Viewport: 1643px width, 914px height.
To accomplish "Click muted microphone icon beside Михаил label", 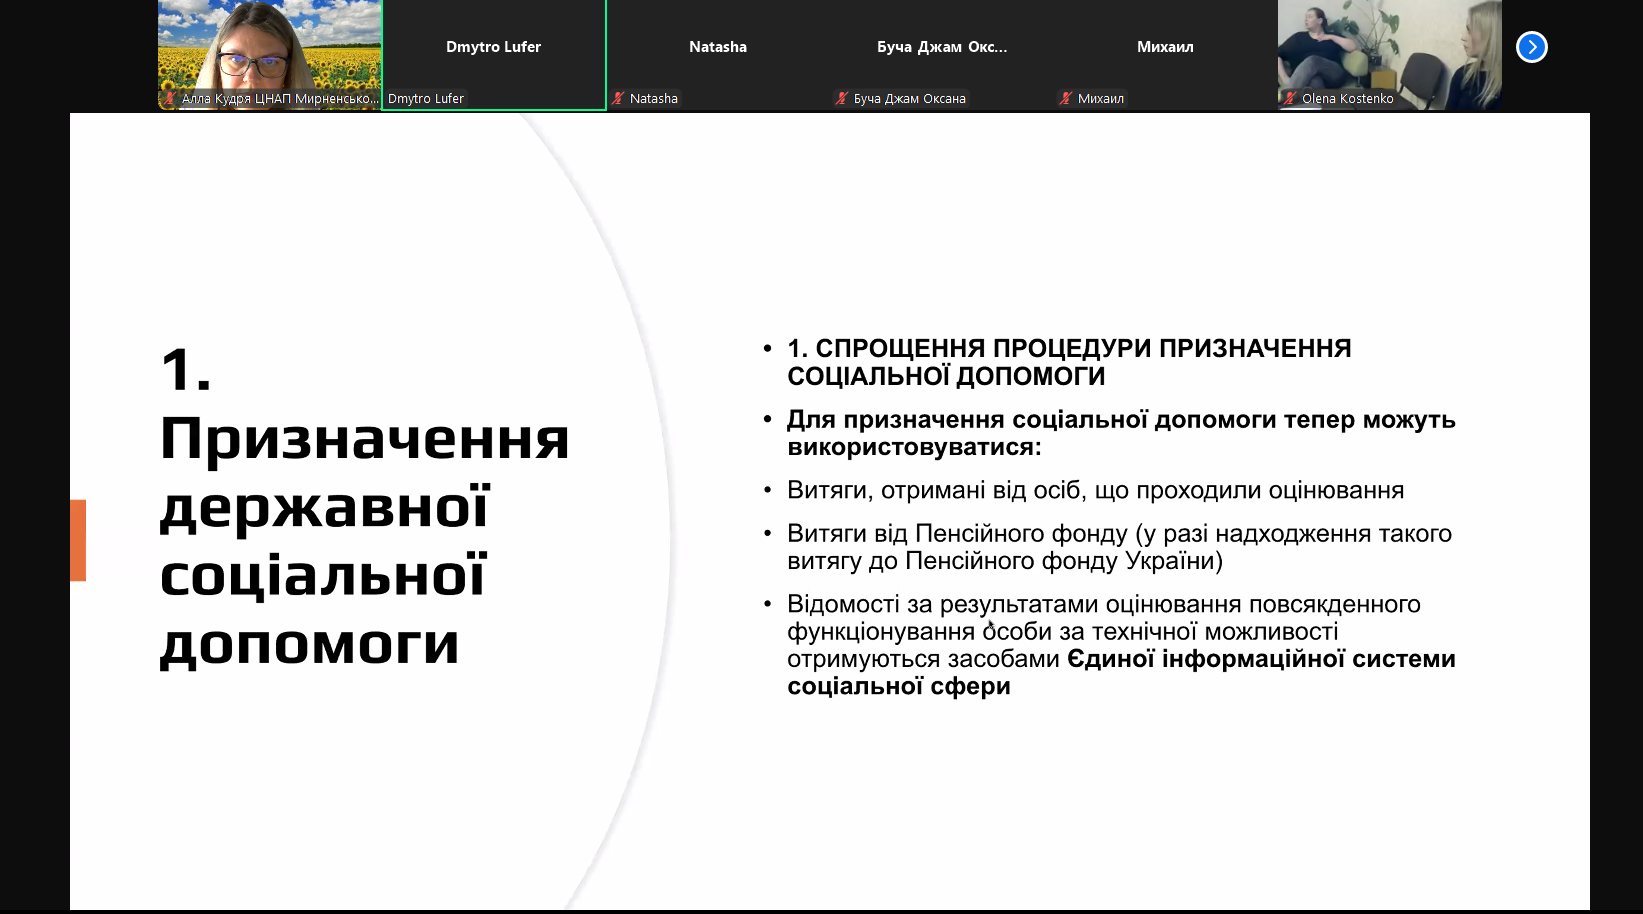I will tap(1067, 98).
